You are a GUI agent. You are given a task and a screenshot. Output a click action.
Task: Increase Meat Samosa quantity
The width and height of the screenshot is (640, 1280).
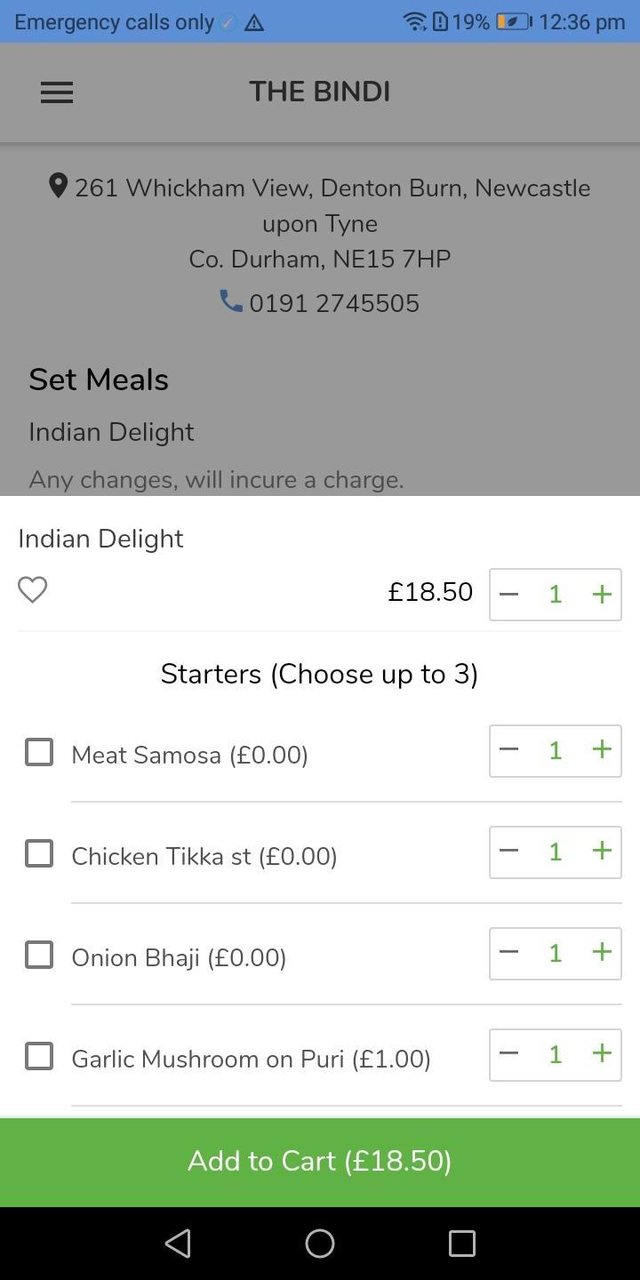601,750
